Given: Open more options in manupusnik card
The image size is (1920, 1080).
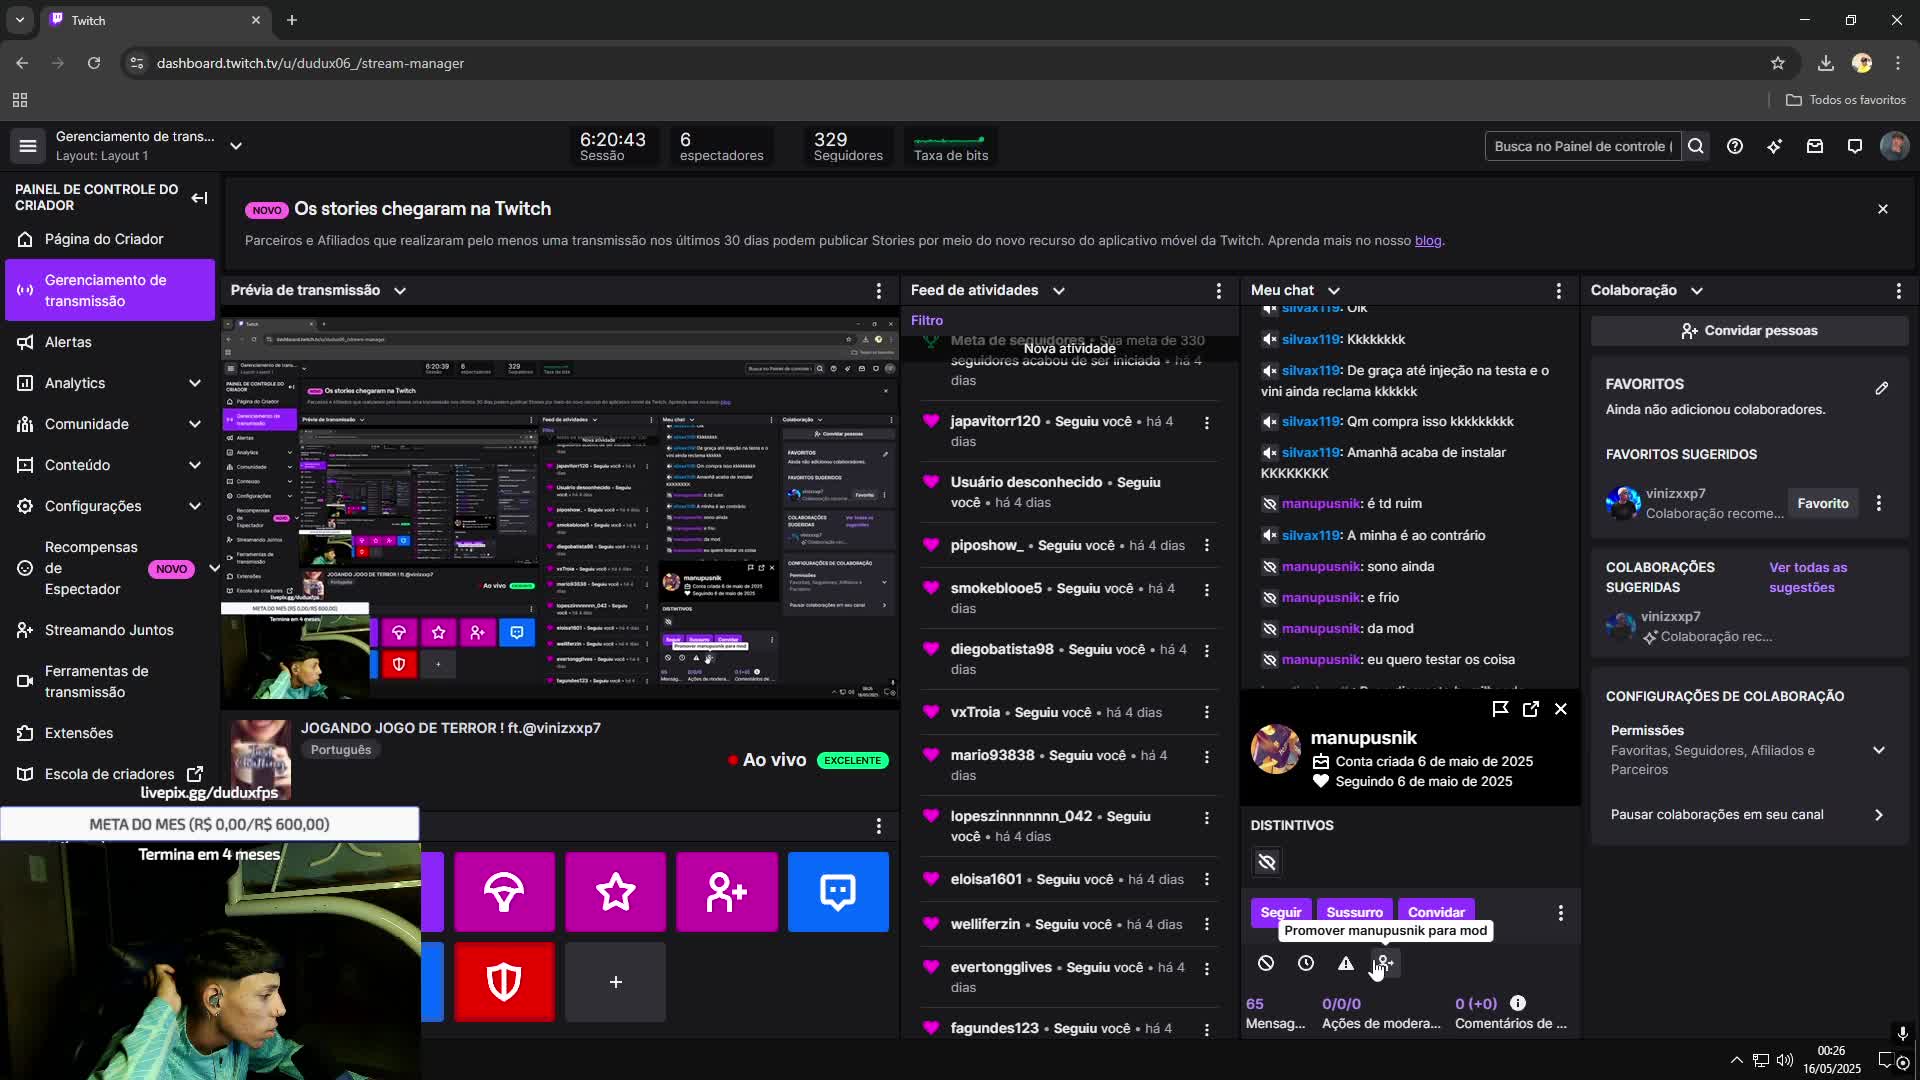Looking at the screenshot, I should 1560,913.
